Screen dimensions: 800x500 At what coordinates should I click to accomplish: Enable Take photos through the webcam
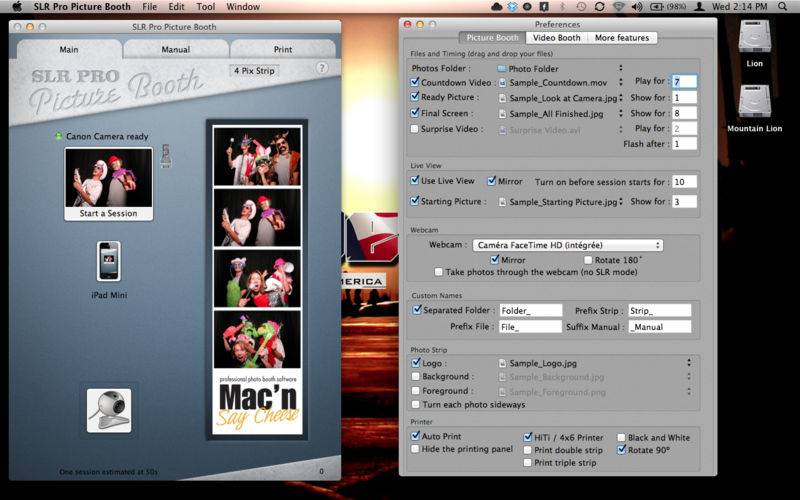[439, 272]
